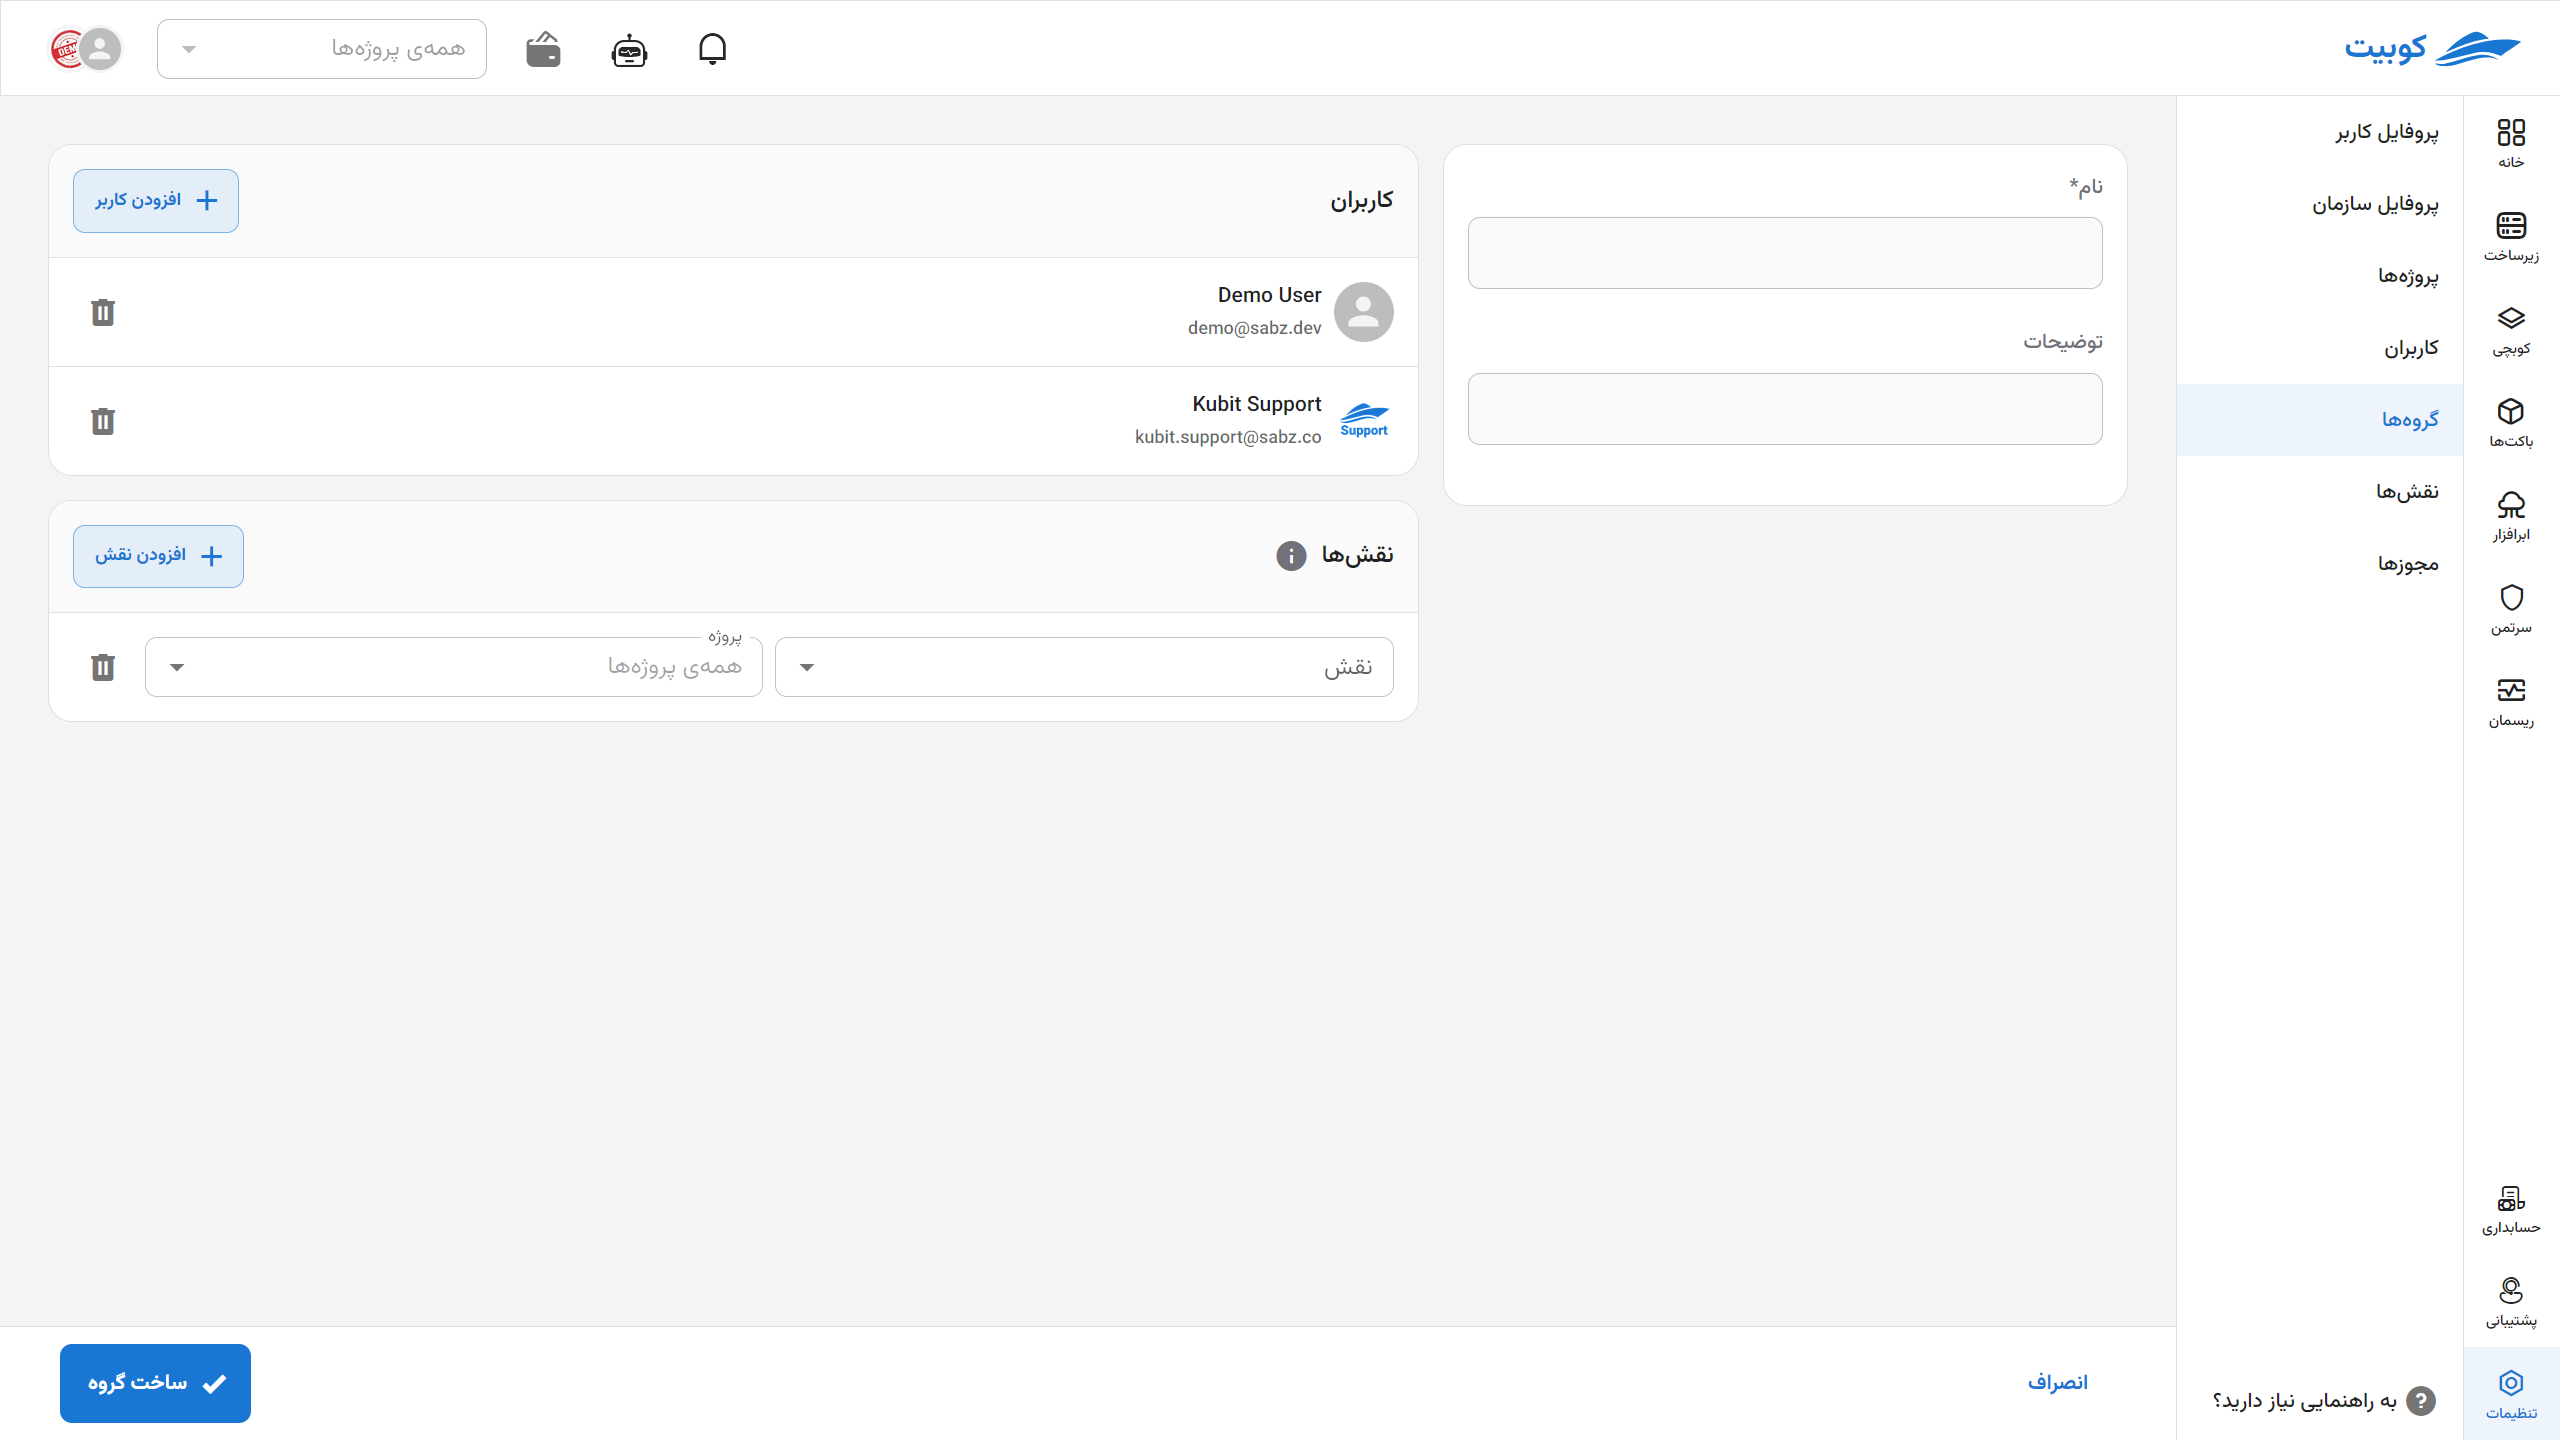2560x1440 pixels.
Task: Open پشتیبانی support icon
Action: point(2511,1302)
